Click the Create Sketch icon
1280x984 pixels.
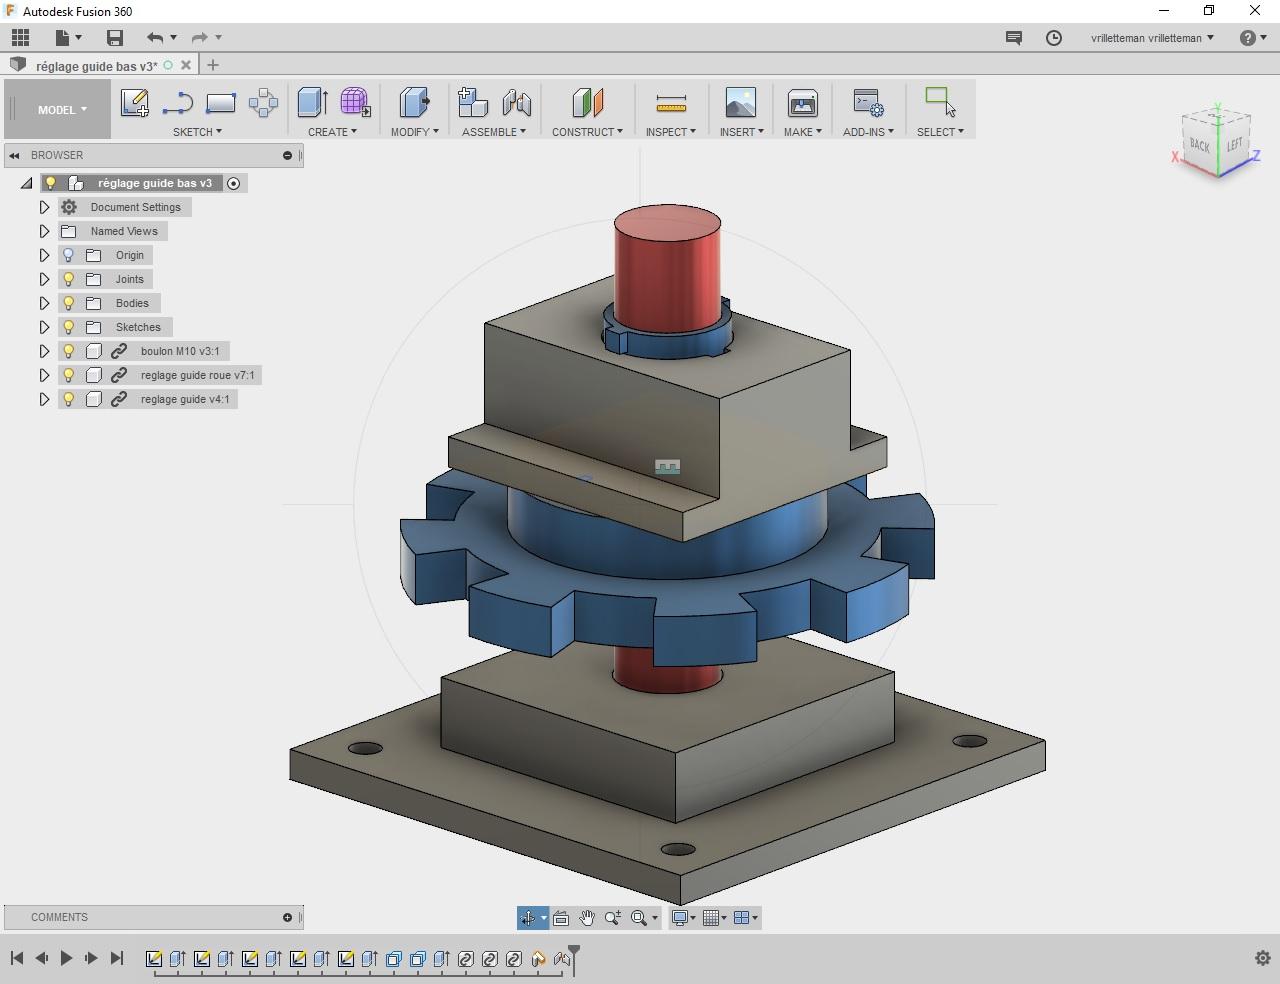click(134, 103)
